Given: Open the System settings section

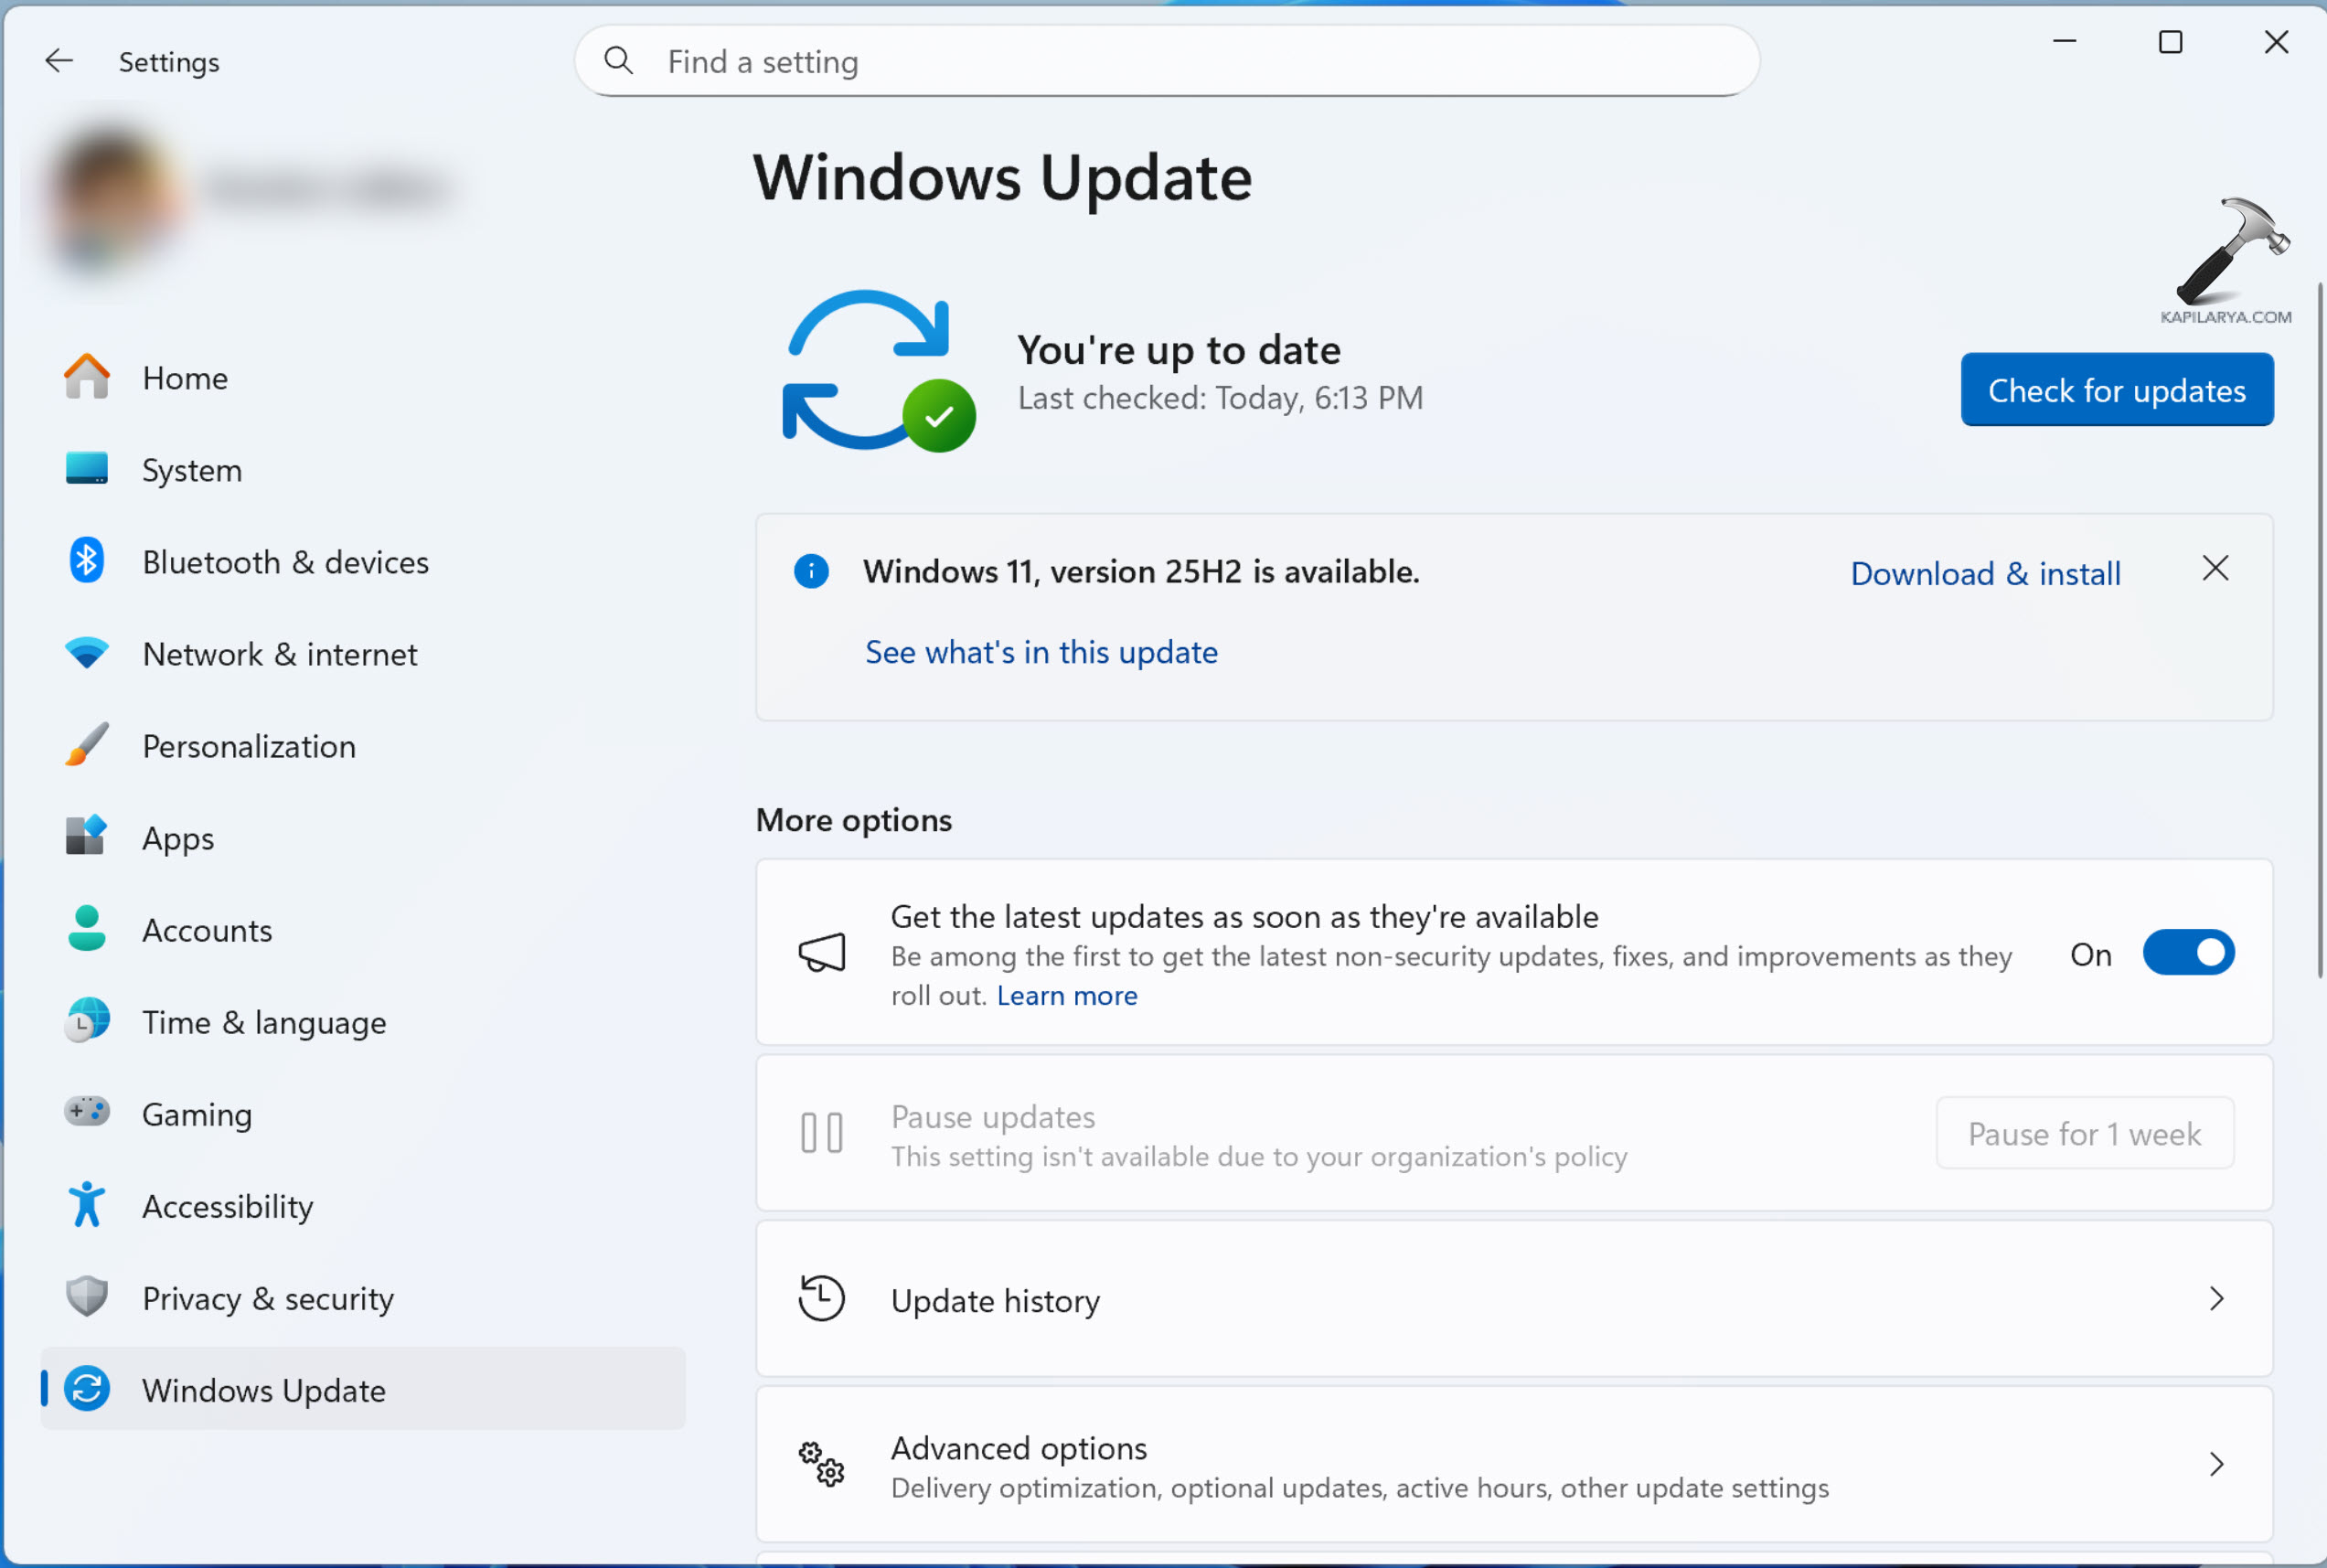Looking at the screenshot, I should [191, 470].
